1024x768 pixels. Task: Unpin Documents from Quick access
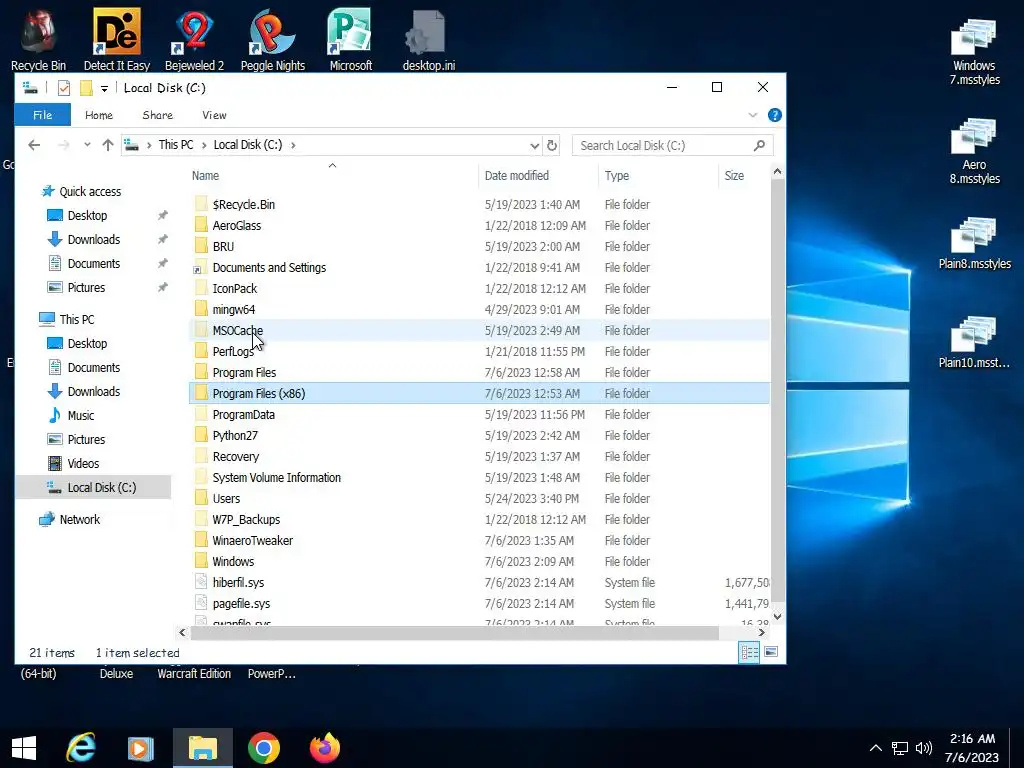point(163,263)
